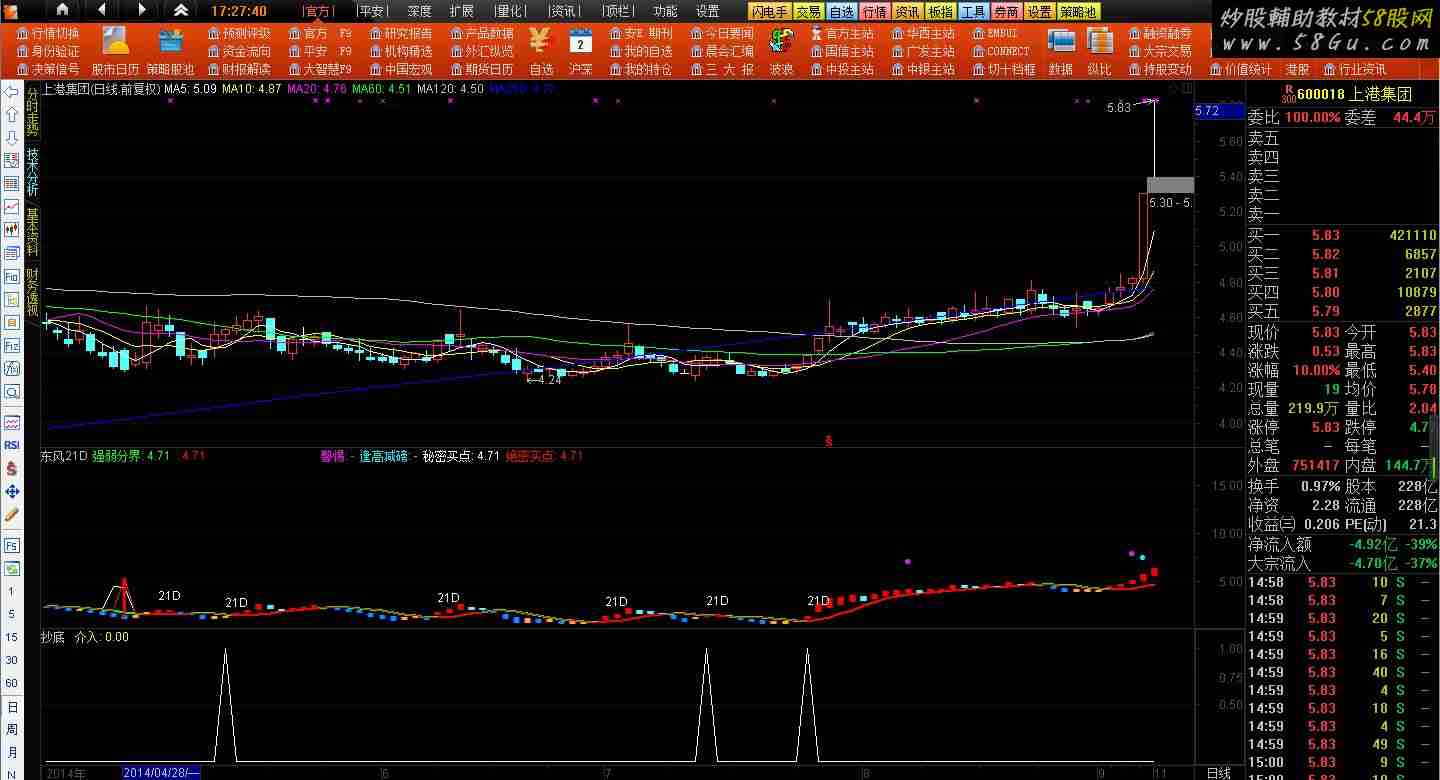Screen dimensions: 1440x780
Task: Click the candlestick chart icon in sidebar
Action: [x=12, y=230]
